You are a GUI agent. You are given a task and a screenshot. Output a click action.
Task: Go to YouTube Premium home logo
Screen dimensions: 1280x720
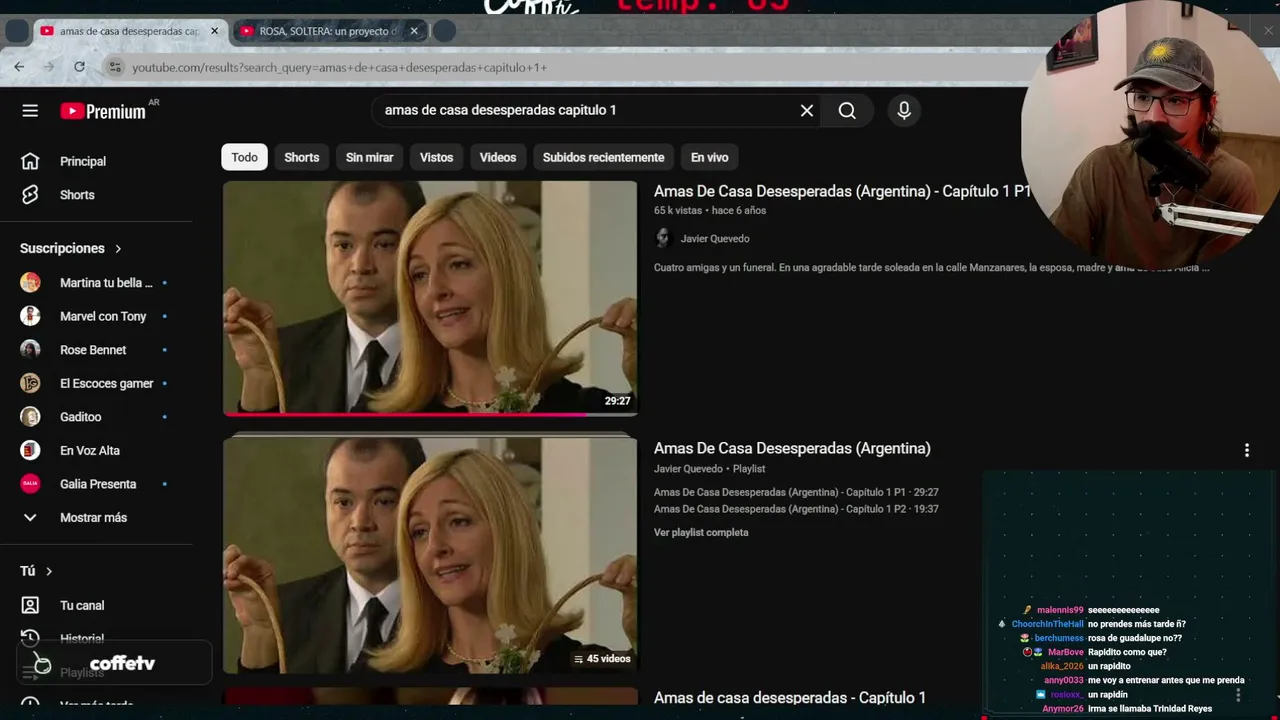pos(104,111)
